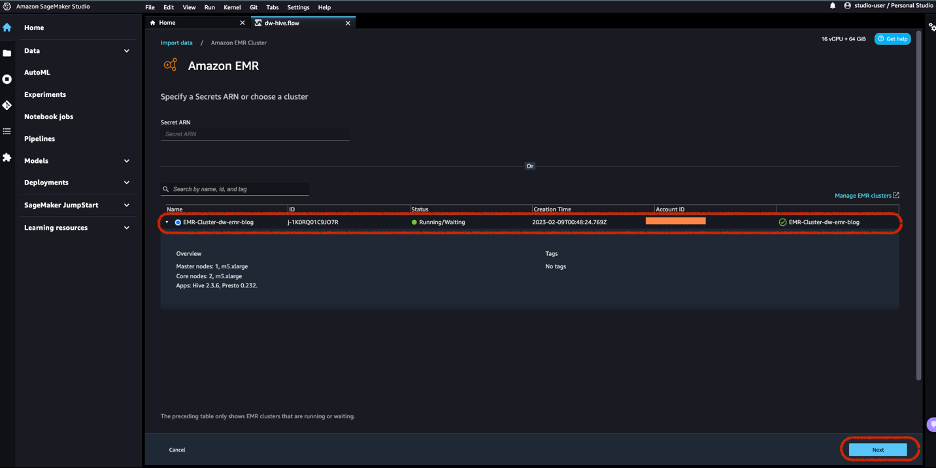Open the Manage EMR clusters link
936x468 pixels.
tap(863, 195)
